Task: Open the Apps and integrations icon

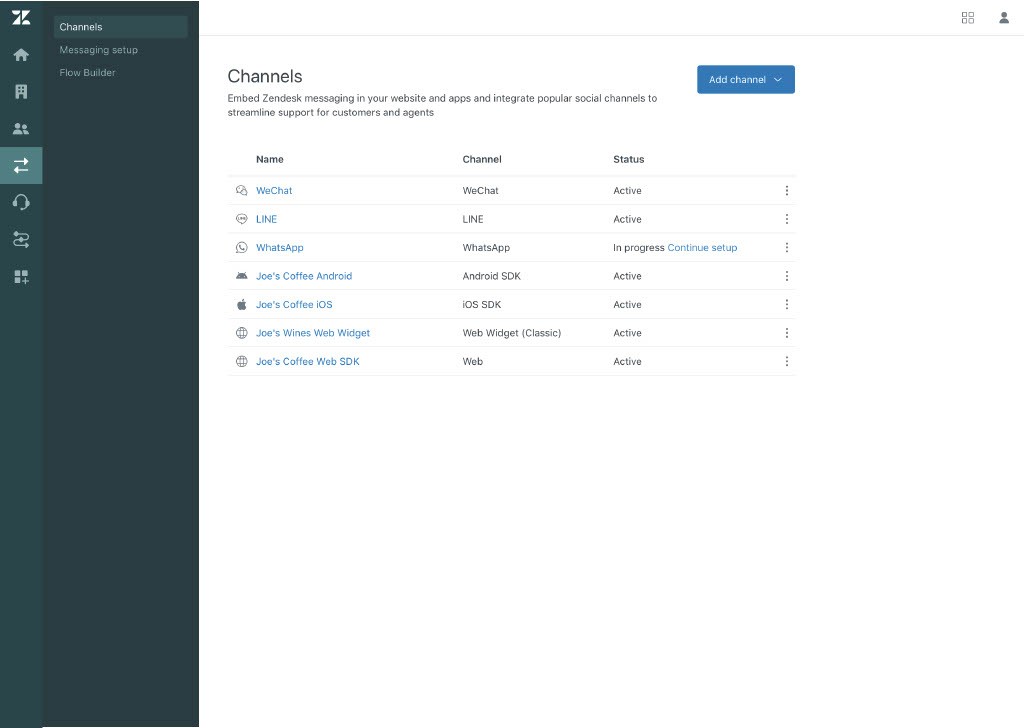Action: coord(21,277)
